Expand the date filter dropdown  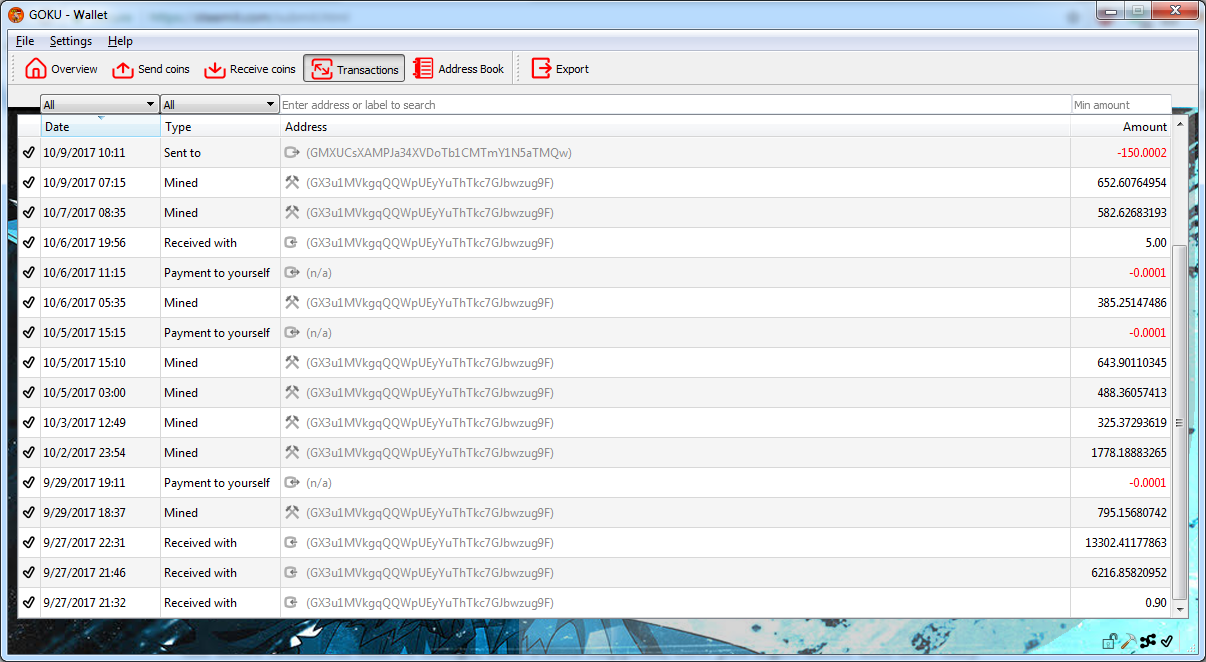click(x=99, y=104)
